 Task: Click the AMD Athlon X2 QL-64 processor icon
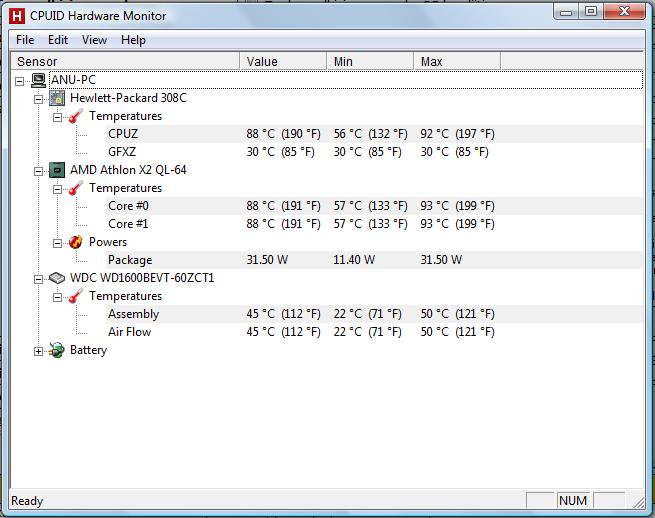point(57,170)
